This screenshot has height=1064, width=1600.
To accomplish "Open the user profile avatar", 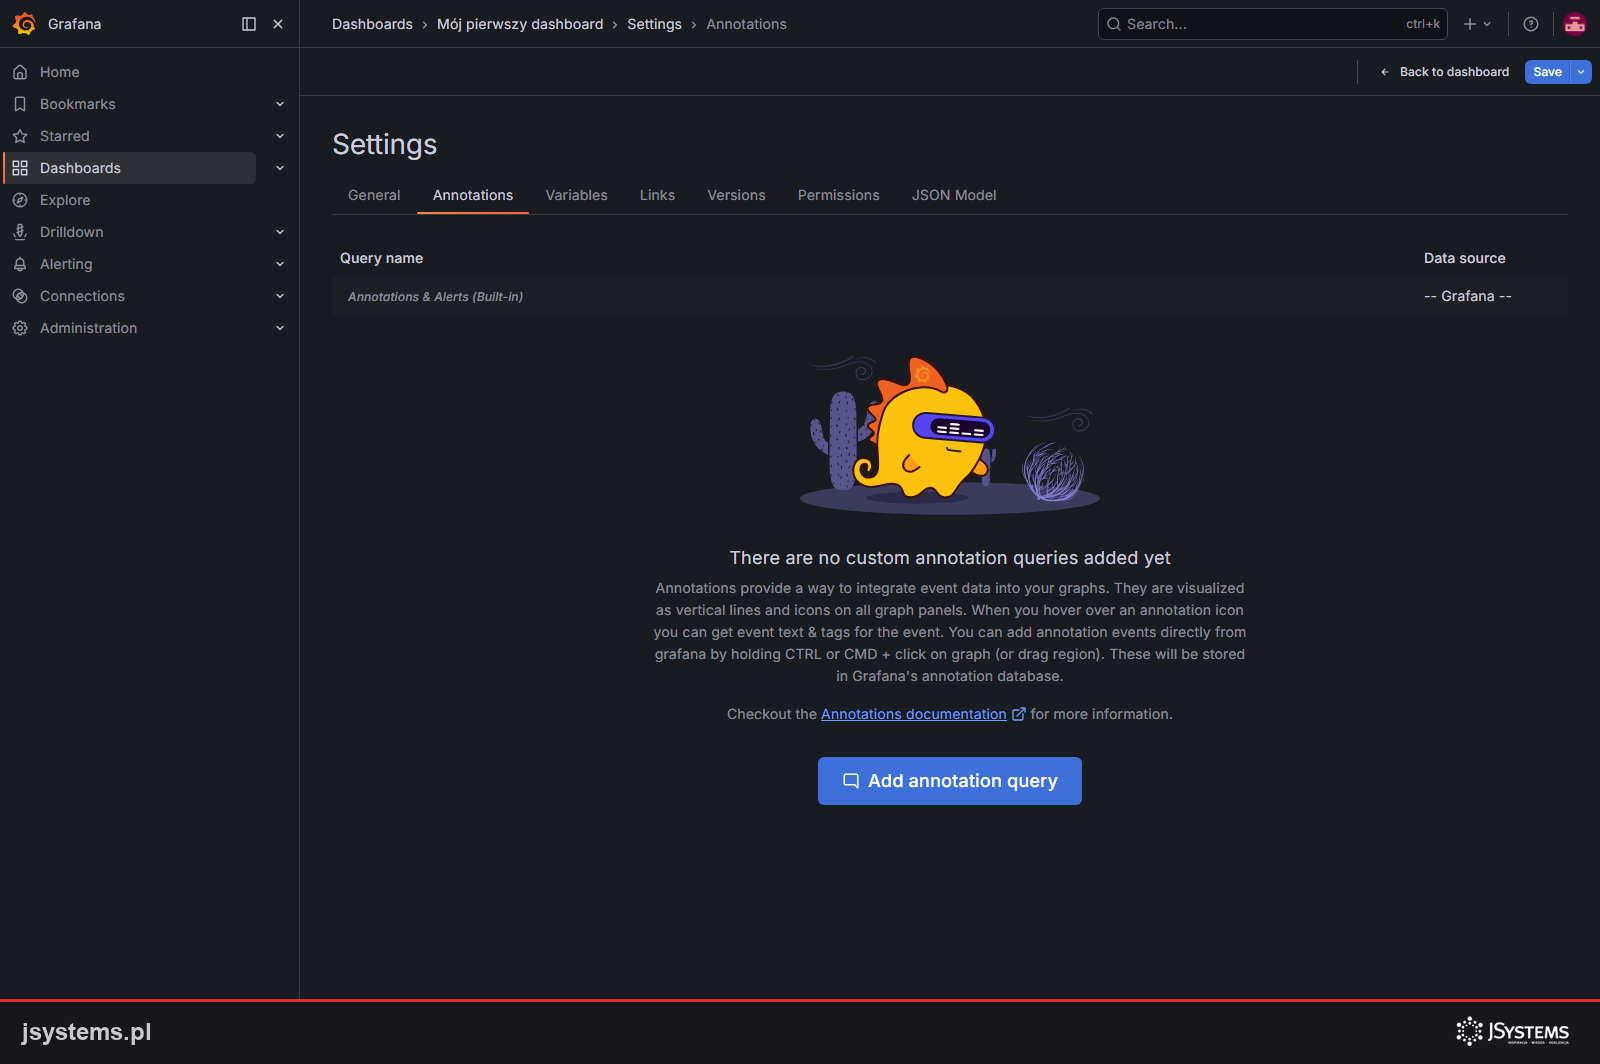I will [1575, 24].
